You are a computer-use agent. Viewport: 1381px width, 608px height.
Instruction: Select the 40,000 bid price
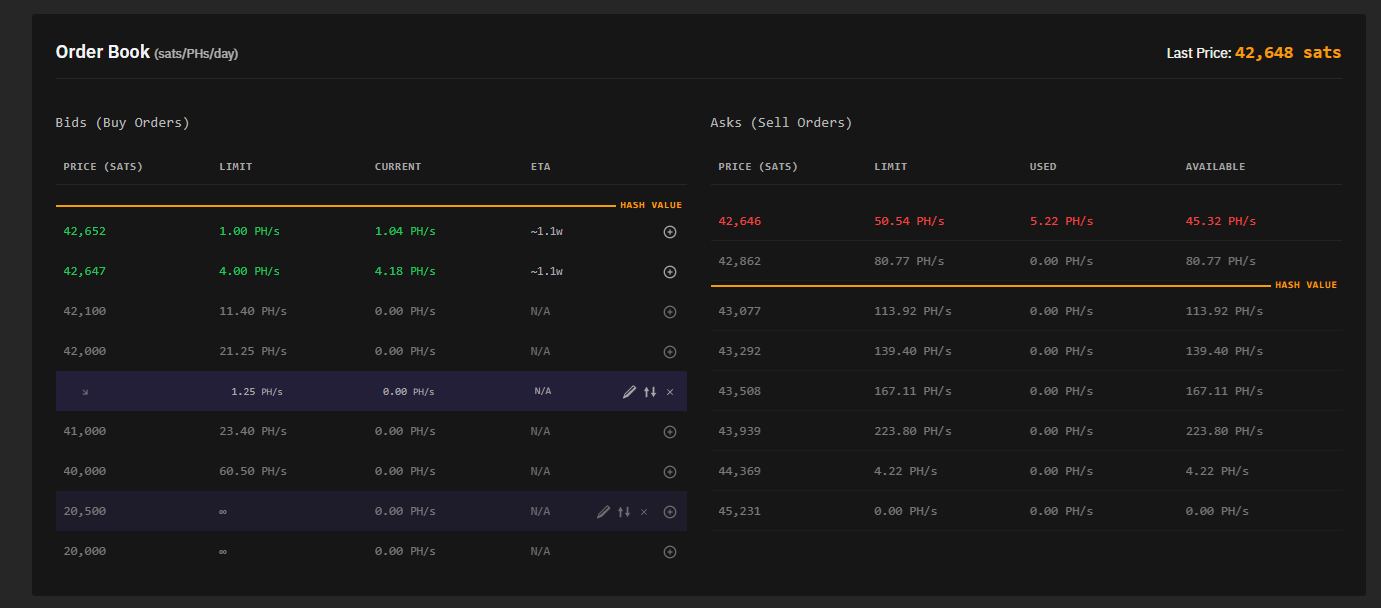[84, 471]
